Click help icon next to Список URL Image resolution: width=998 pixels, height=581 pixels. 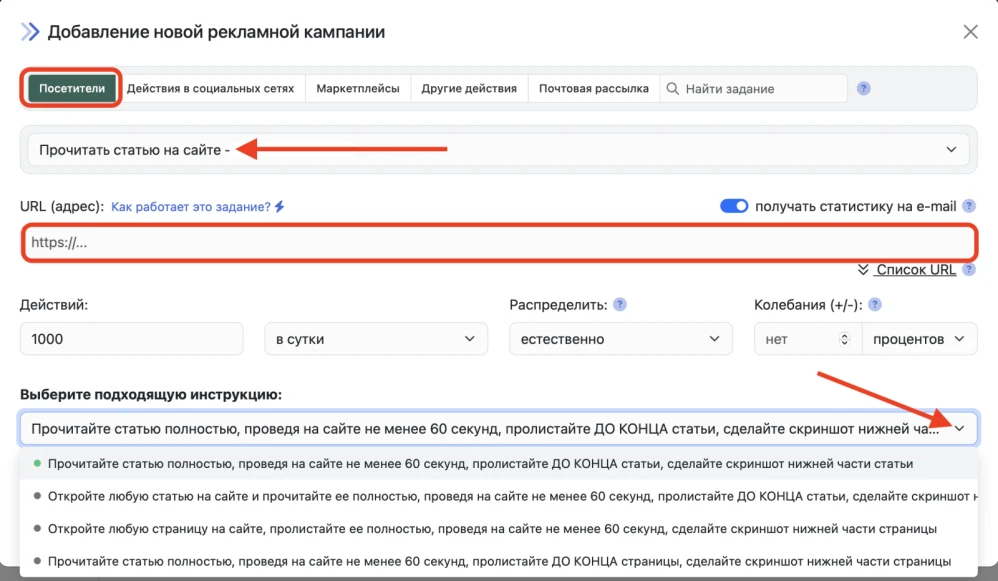[x=967, y=269]
